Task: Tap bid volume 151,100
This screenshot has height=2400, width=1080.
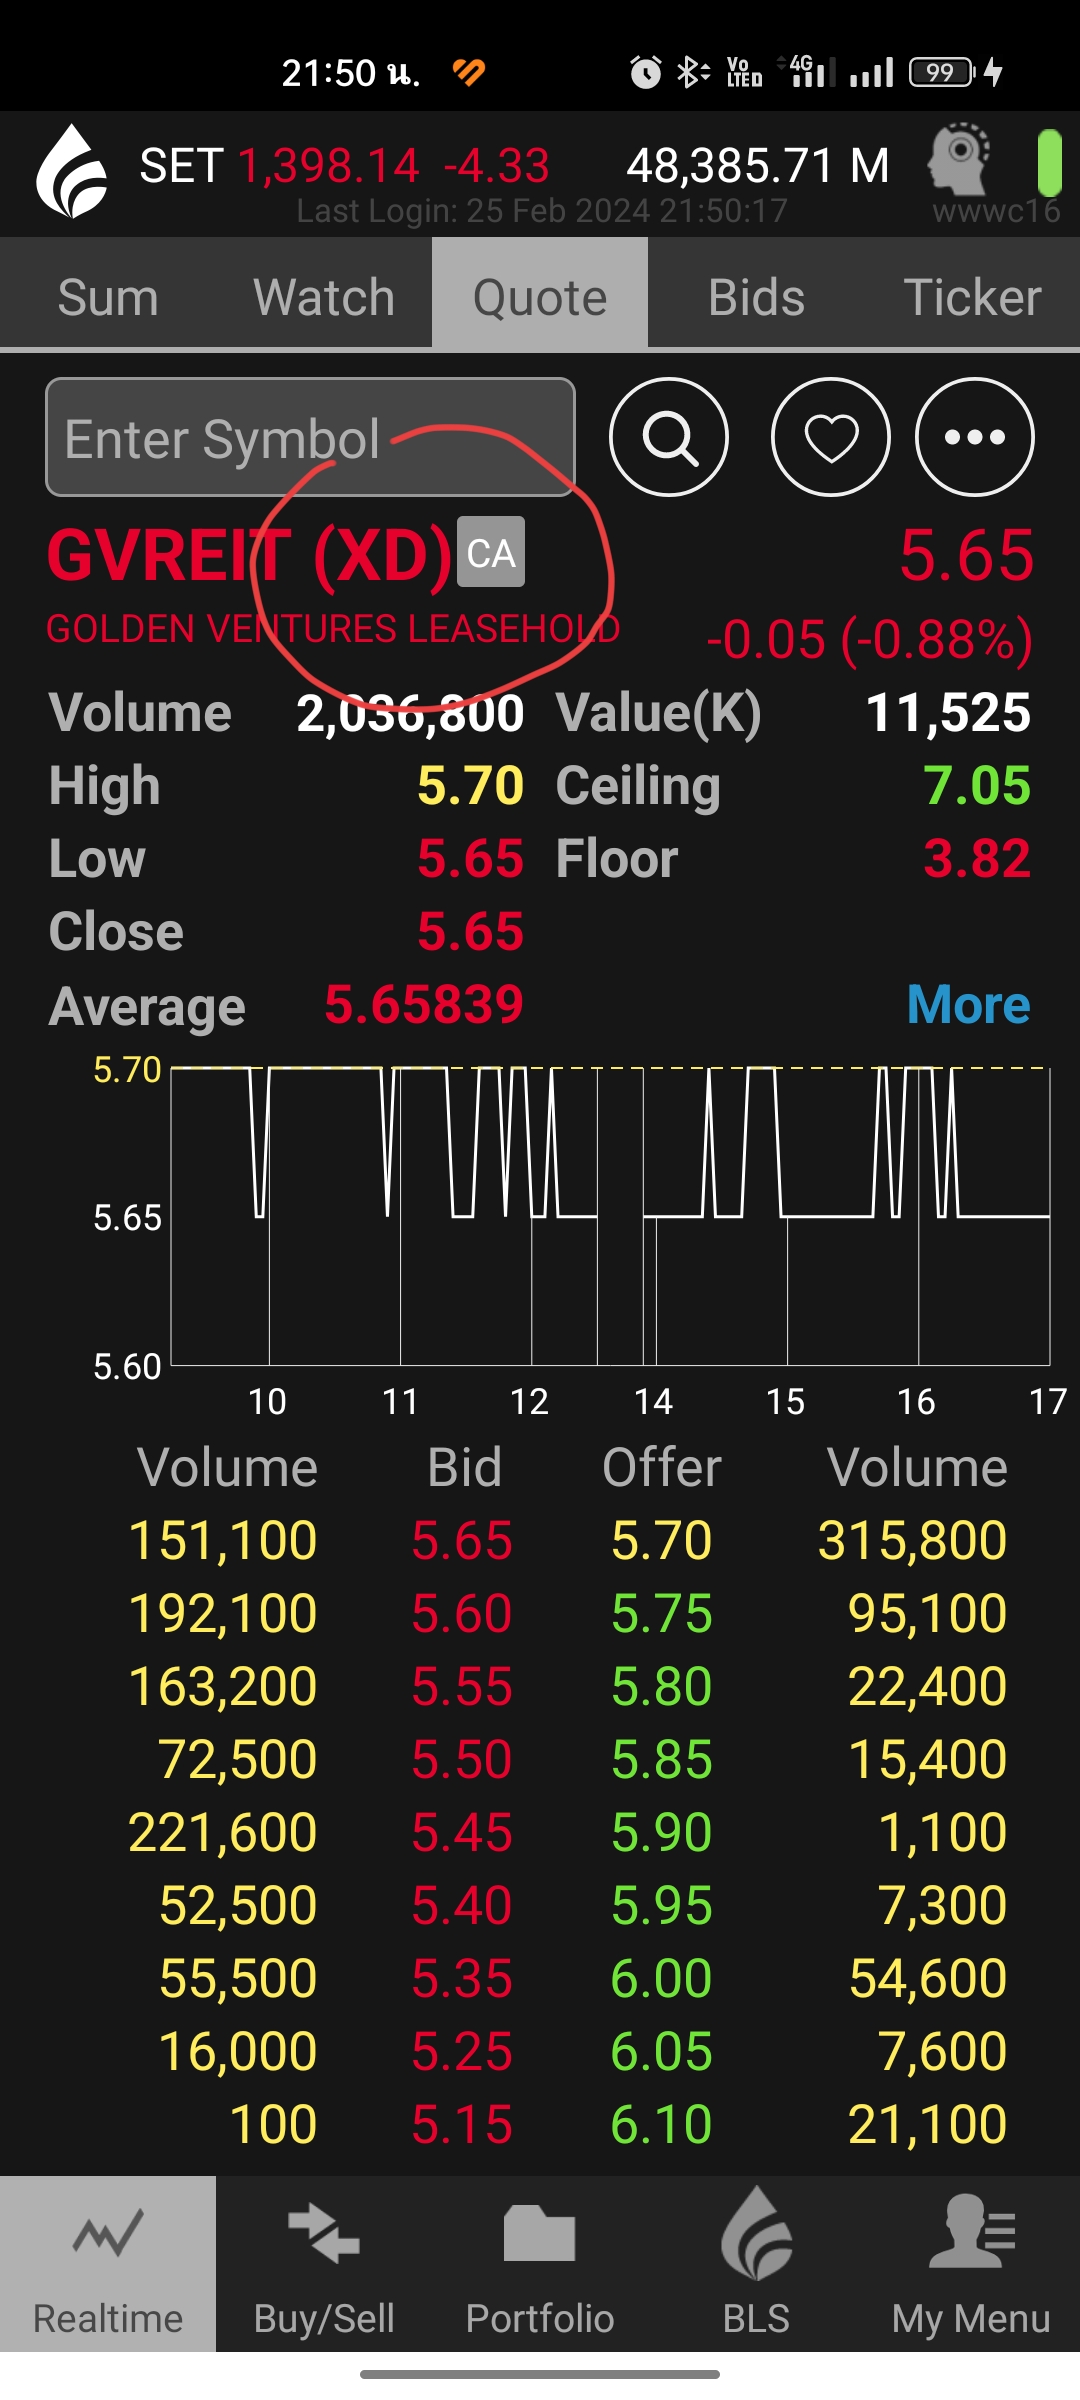Action: tap(223, 1540)
